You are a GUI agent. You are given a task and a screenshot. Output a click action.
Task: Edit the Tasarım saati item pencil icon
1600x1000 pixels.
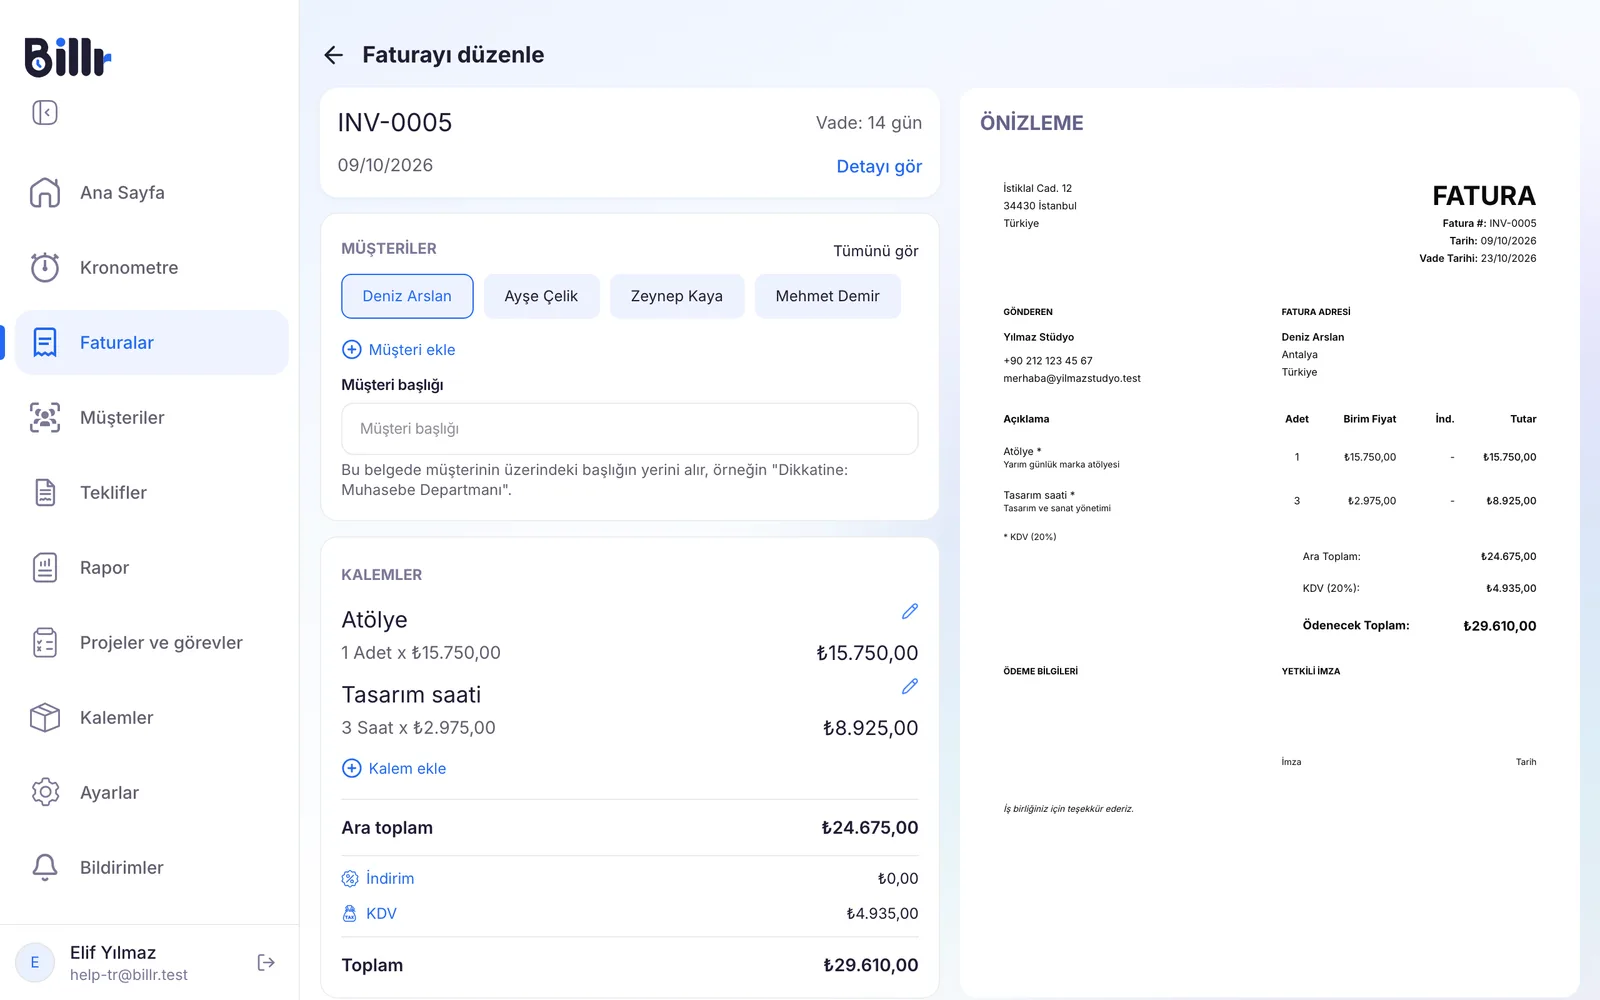pos(909,686)
